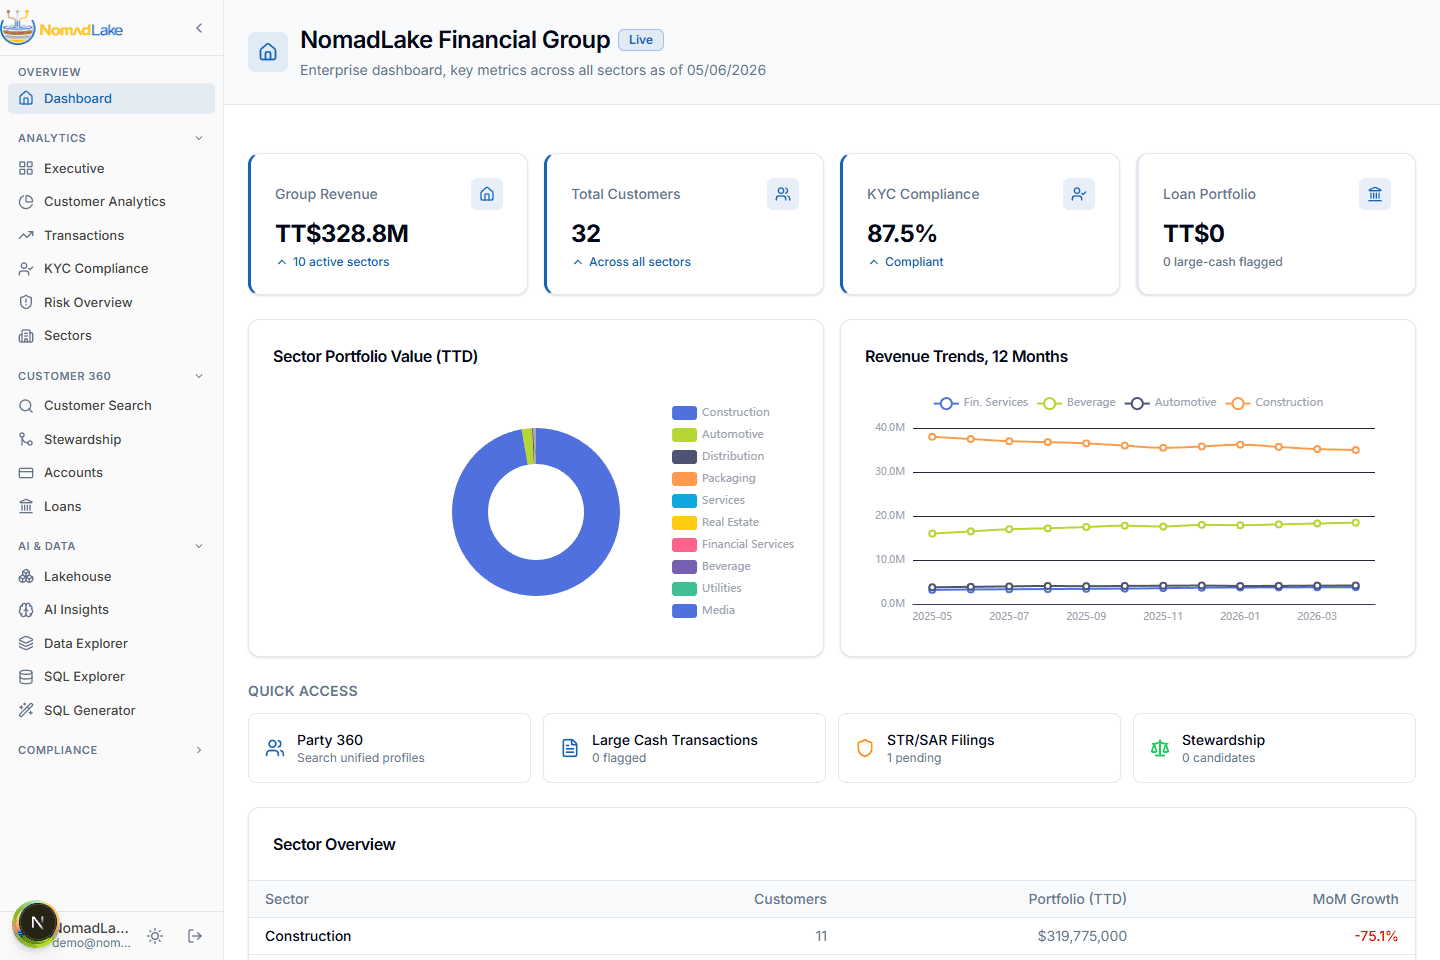This screenshot has height=960, width=1440.
Task: Click the header home icon beside title
Action: click(268, 52)
